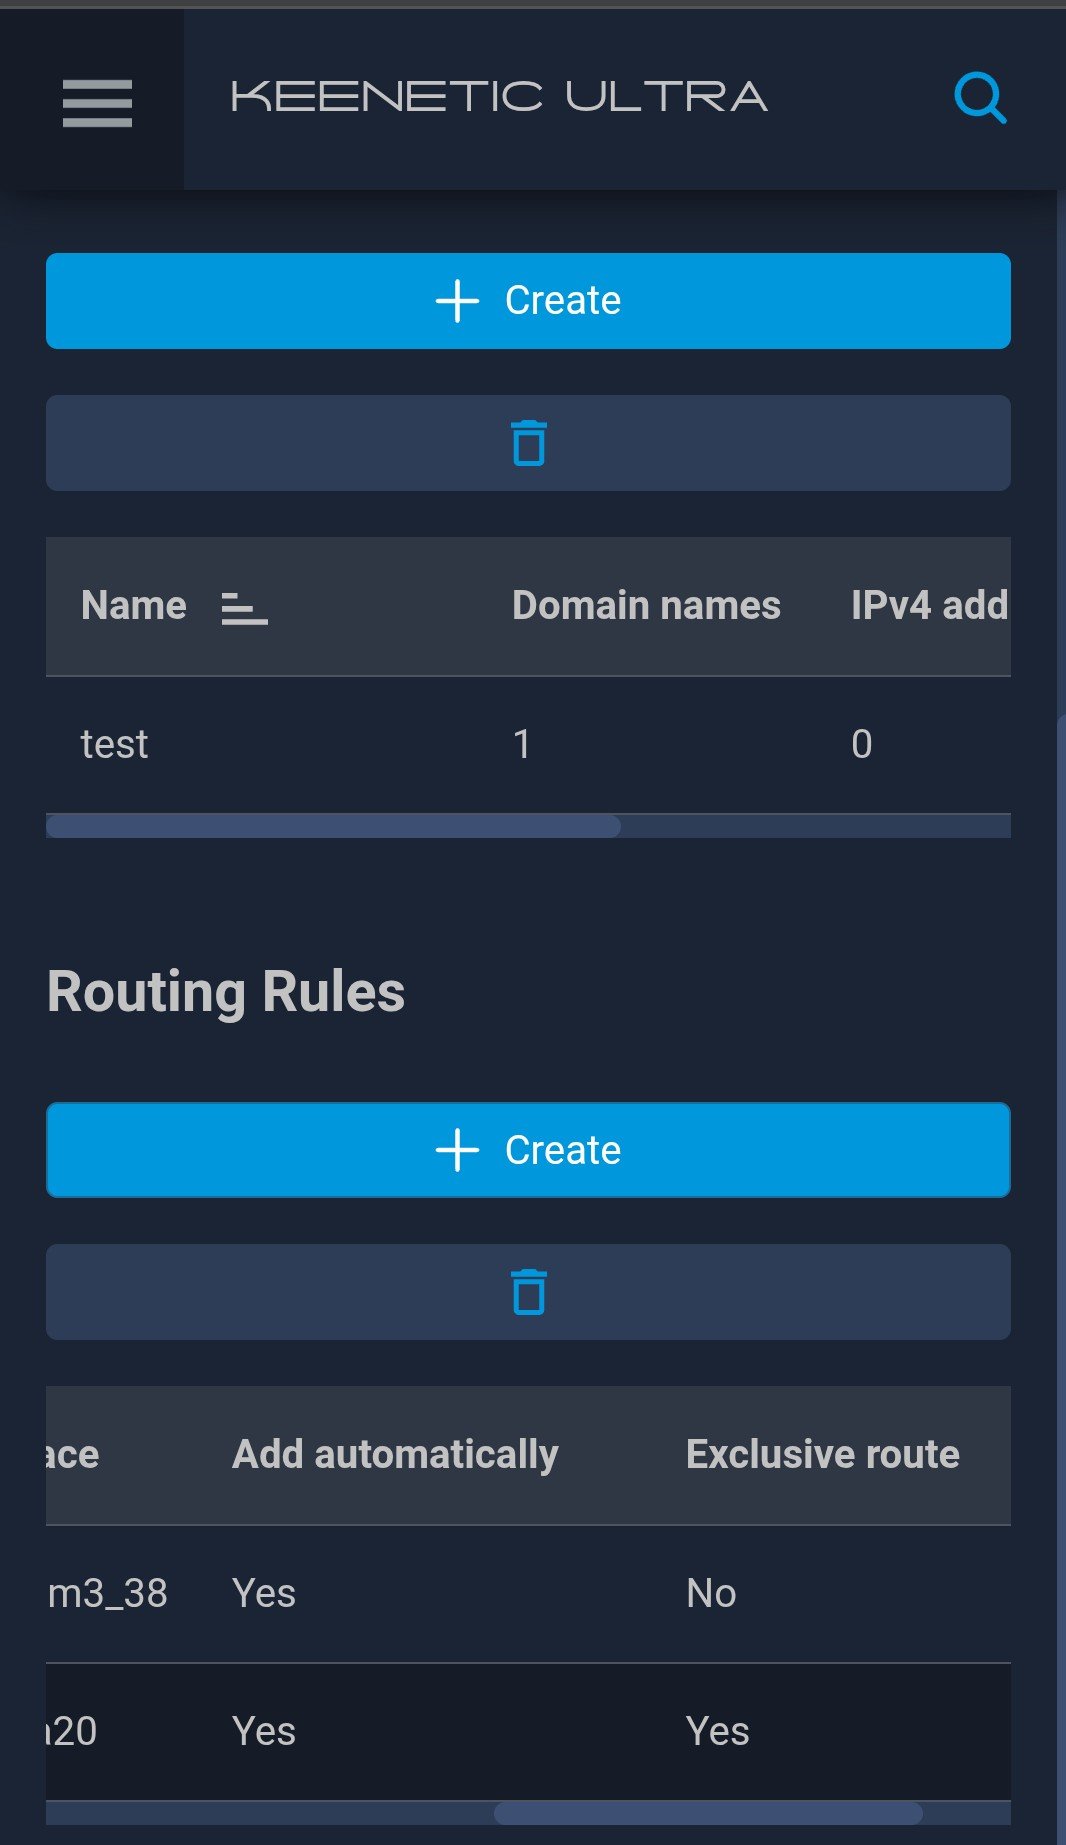Click the routing rules table horizontal scrollbar
This screenshot has width=1066, height=1845.
click(708, 1813)
